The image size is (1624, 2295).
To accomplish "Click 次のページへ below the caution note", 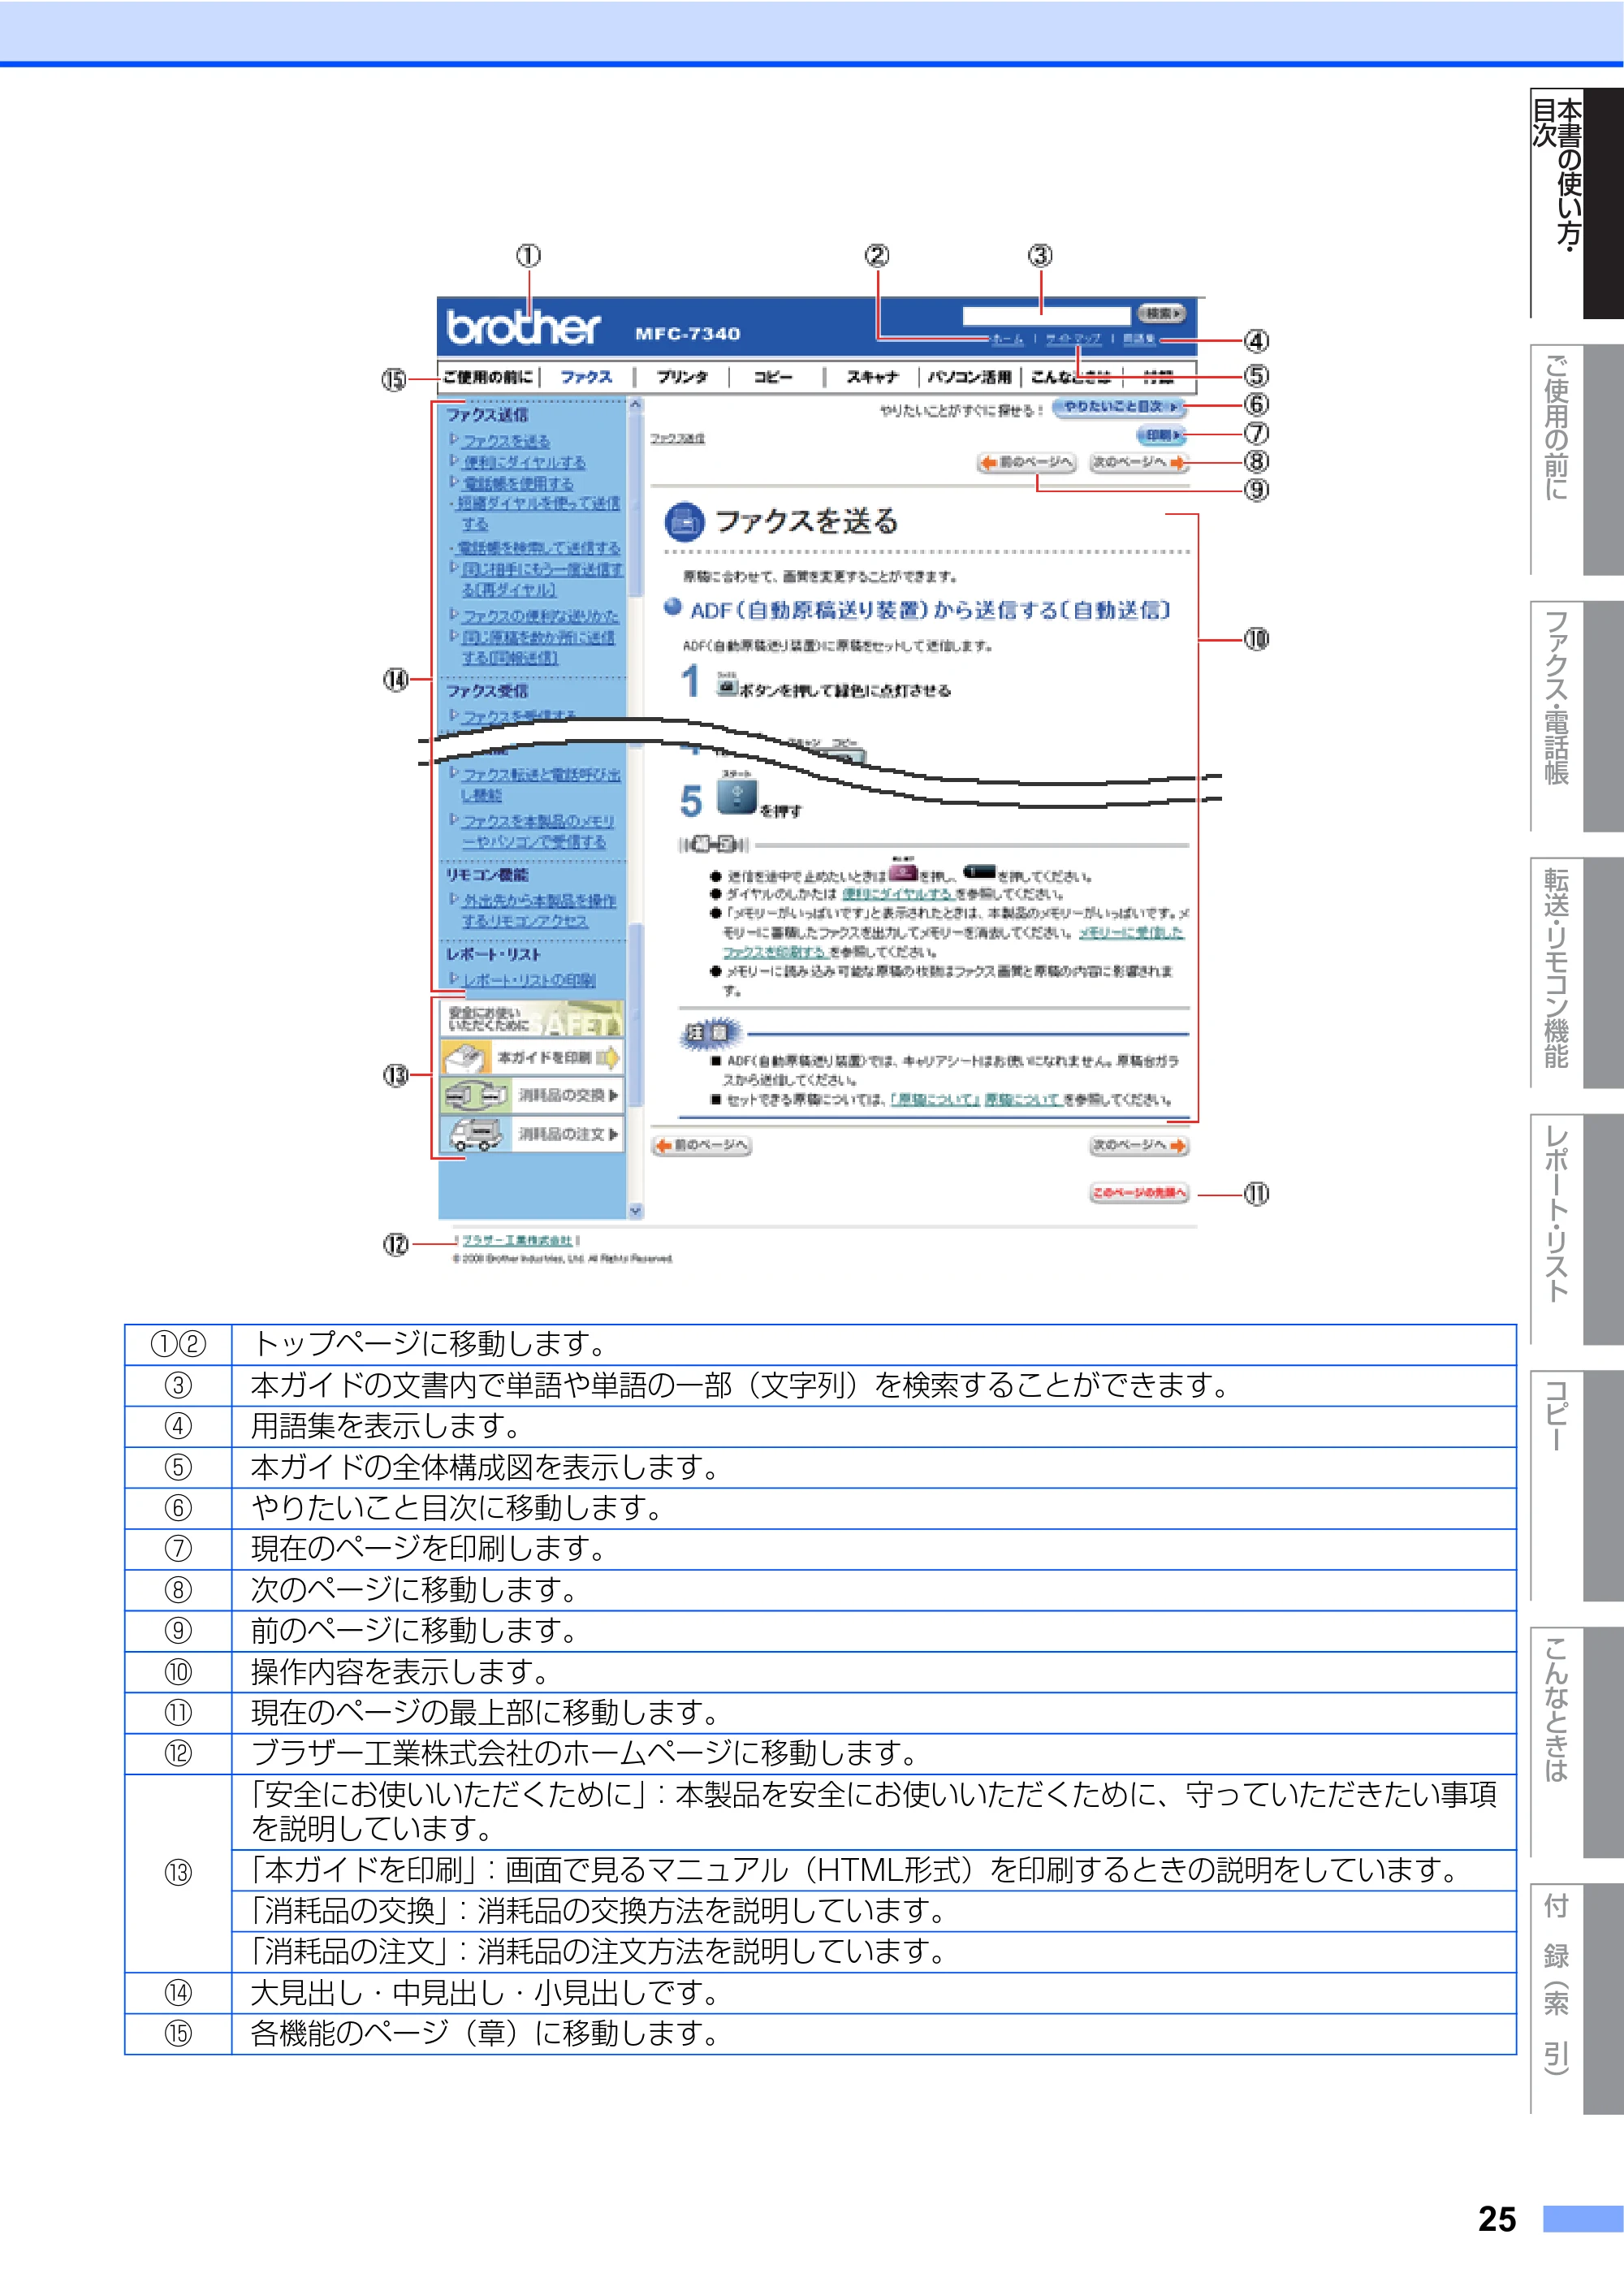I will coord(1138,1145).
